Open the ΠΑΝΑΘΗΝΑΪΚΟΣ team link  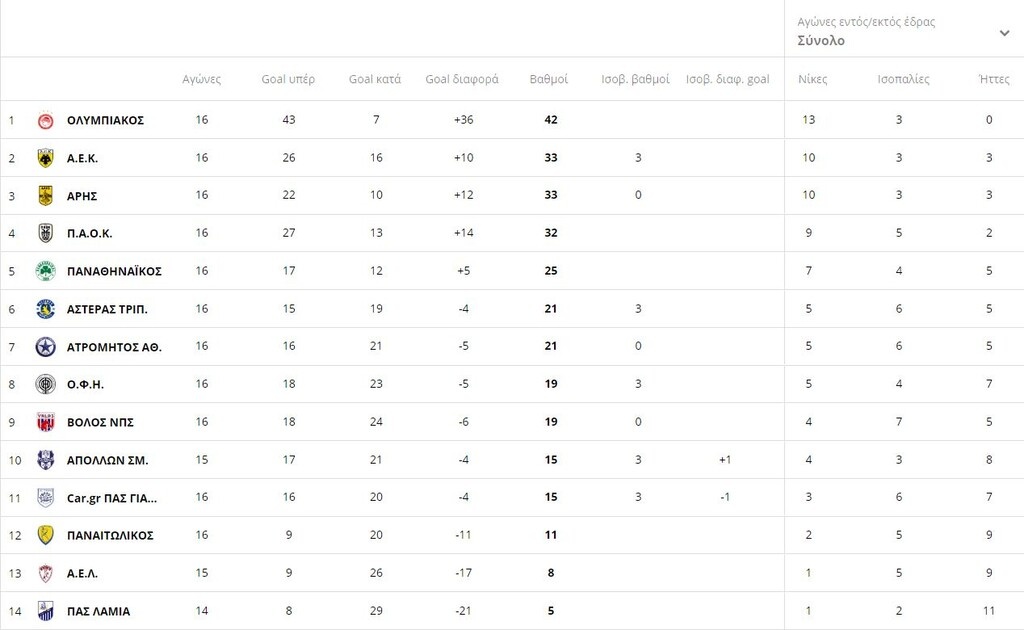tap(114, 271)
